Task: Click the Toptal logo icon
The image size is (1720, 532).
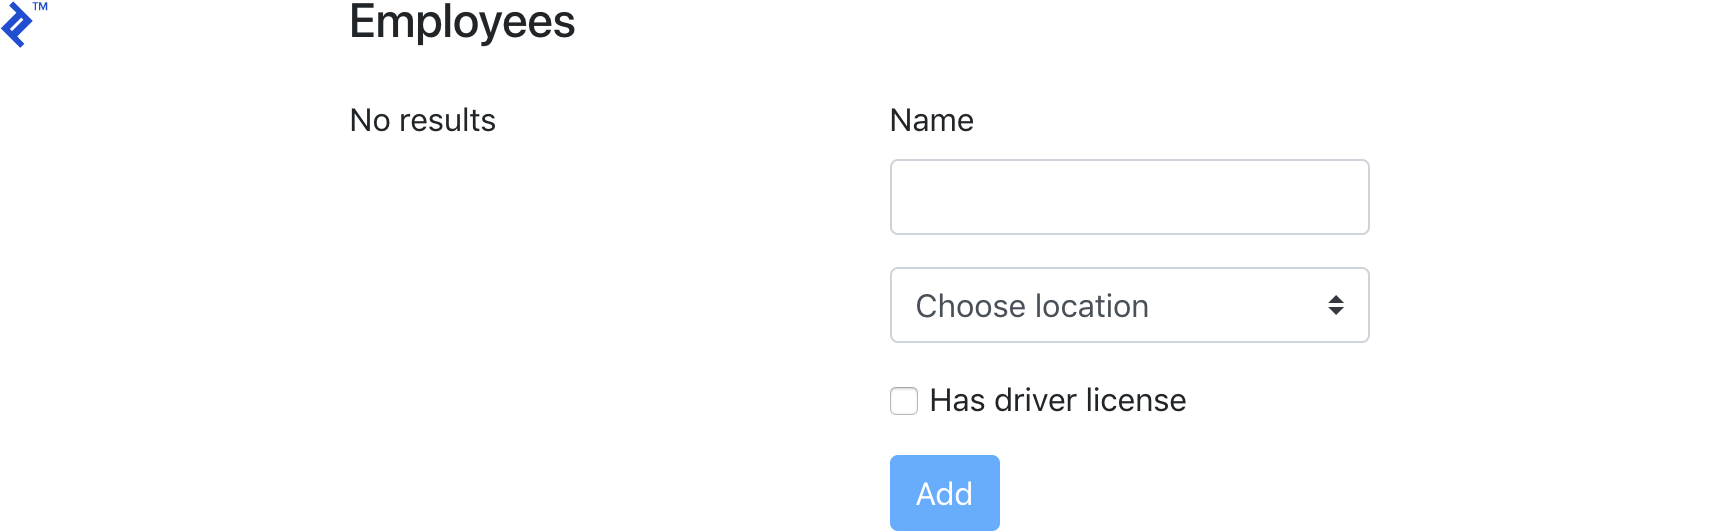Action: 16,26
